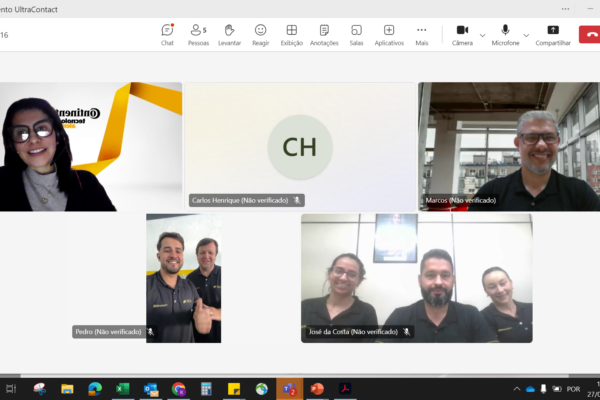Open the Aplicativos apps panel
600x400 pixels.
click(x=389, y=34)
